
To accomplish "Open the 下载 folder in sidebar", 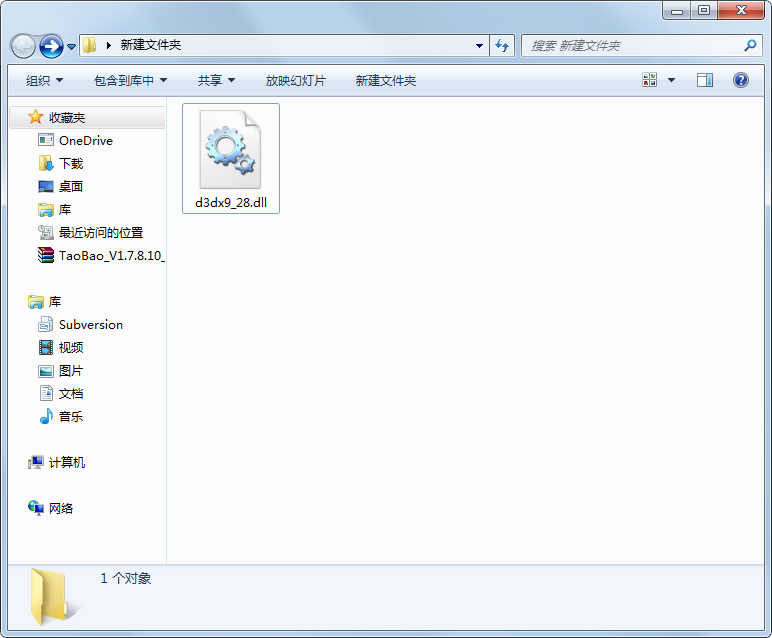I will pos(70,164).
